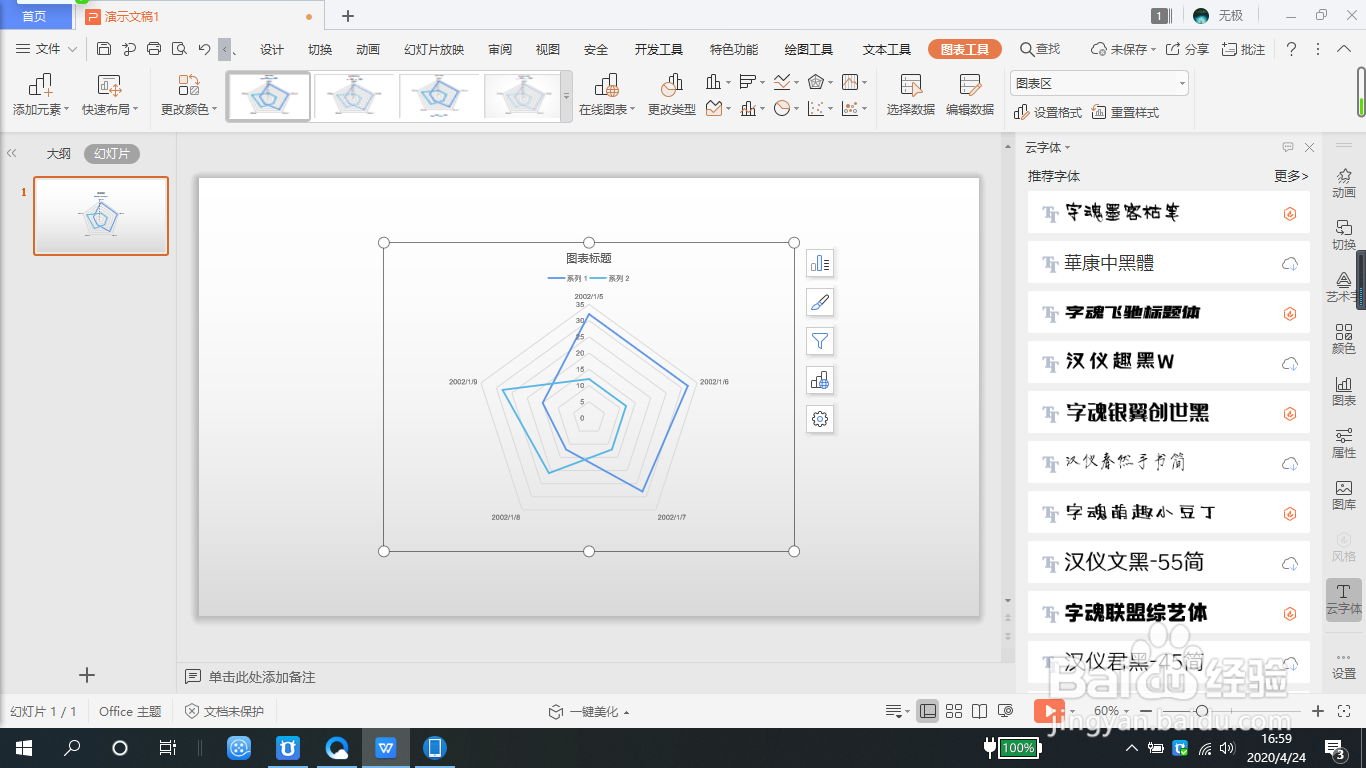Select slide 1 thumbnail in panel
The height and width of the screenshot is (768, 1366).
click(x=101, y=216)
